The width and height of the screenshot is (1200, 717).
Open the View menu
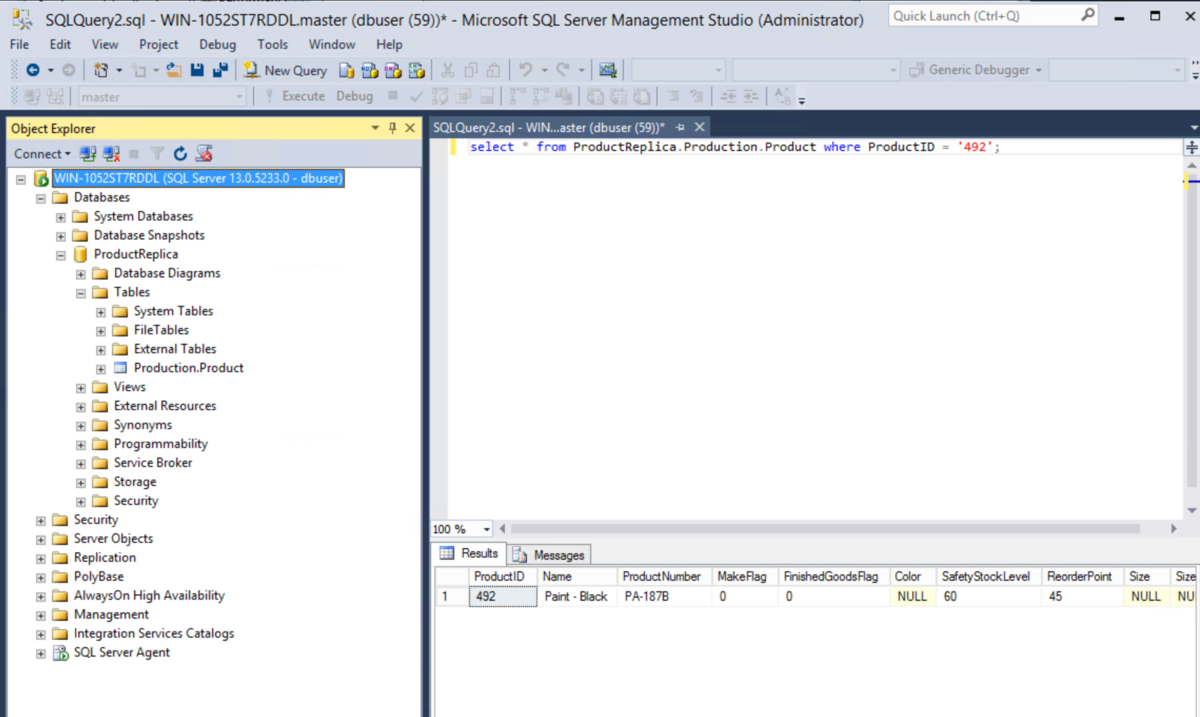(105, 44)
